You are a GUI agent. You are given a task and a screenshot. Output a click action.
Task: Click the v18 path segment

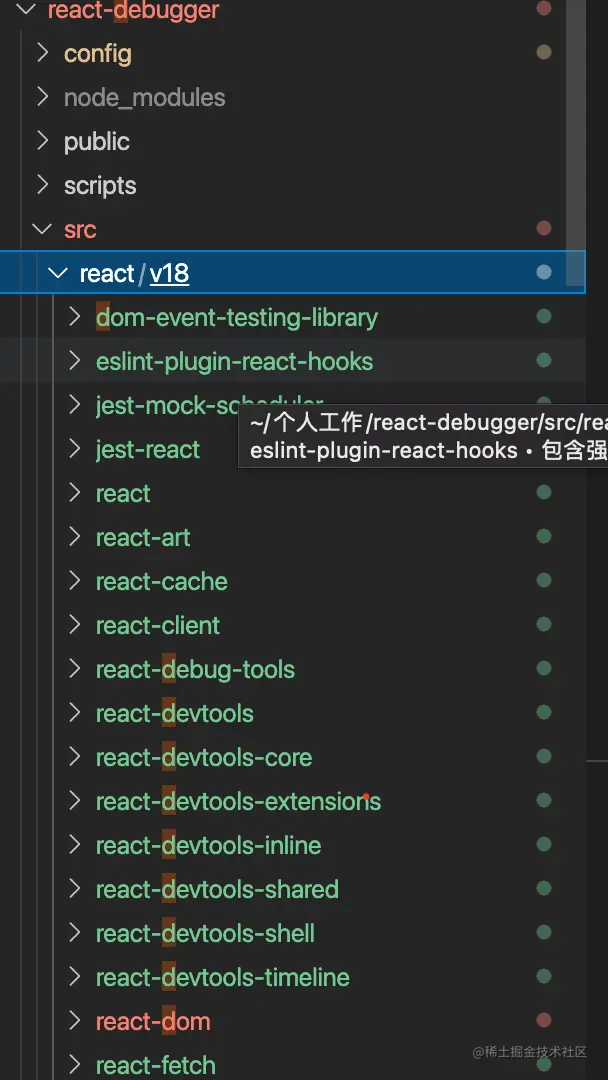169,274
